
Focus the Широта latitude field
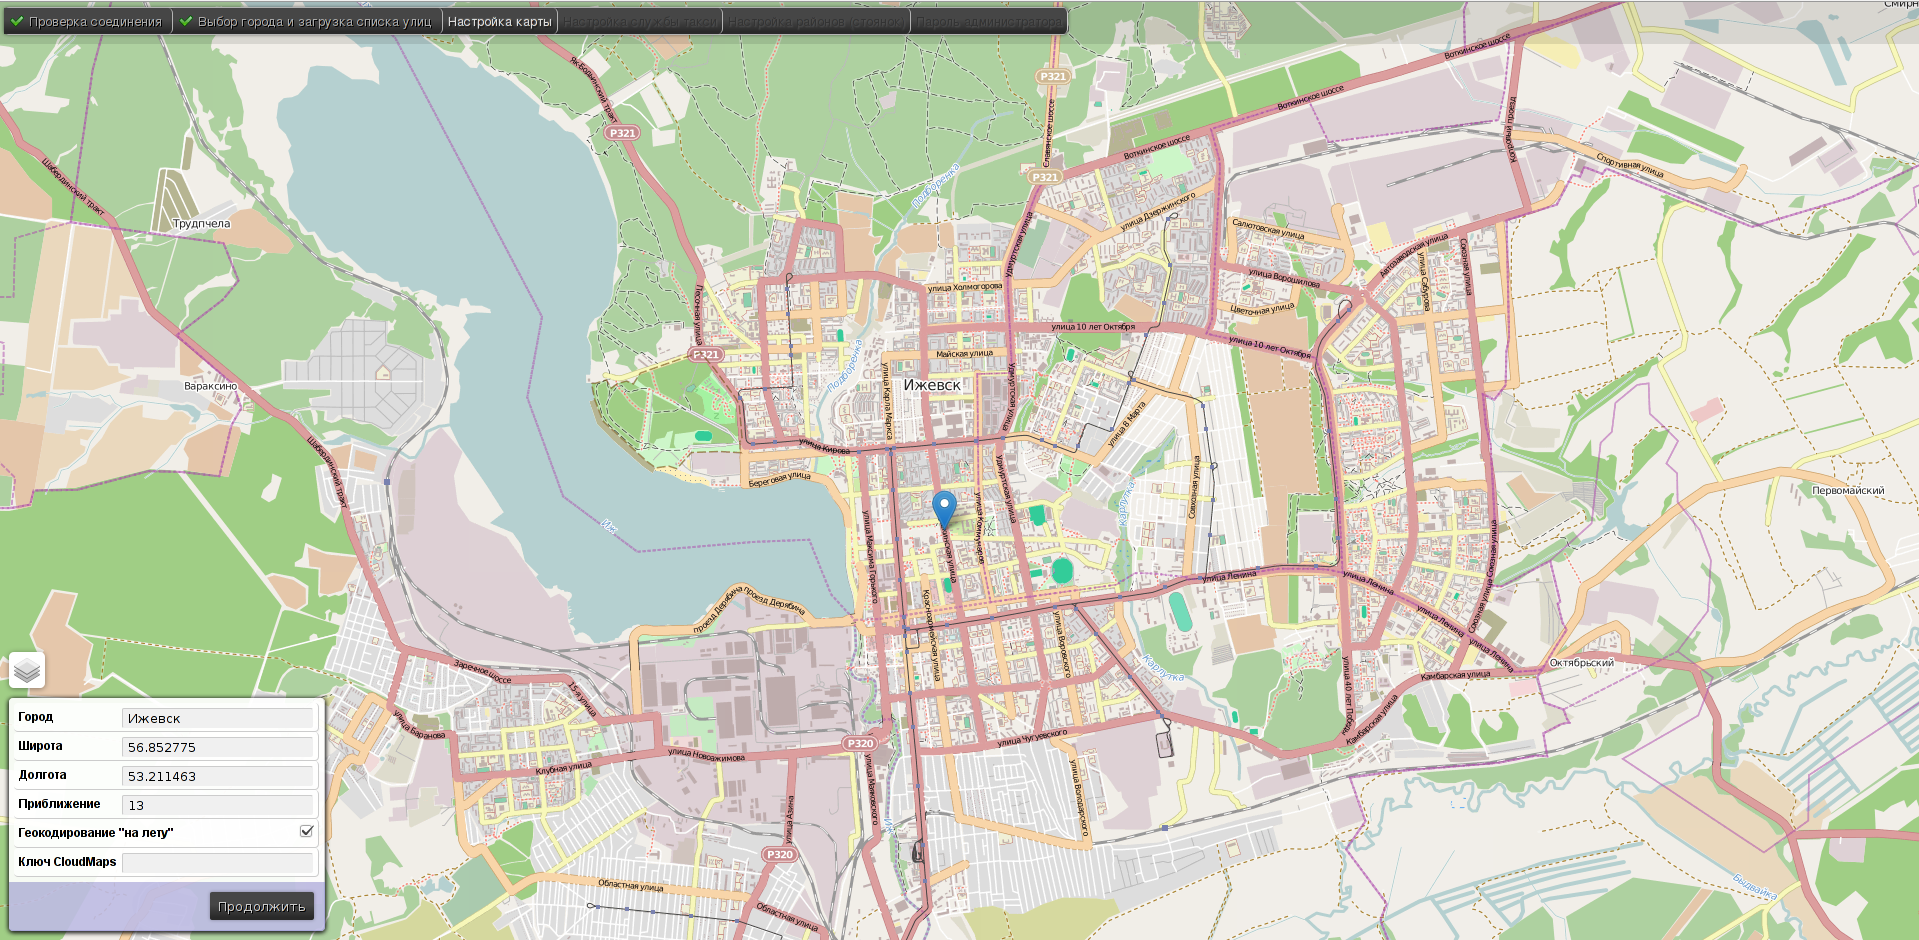[x=218, y=747]
